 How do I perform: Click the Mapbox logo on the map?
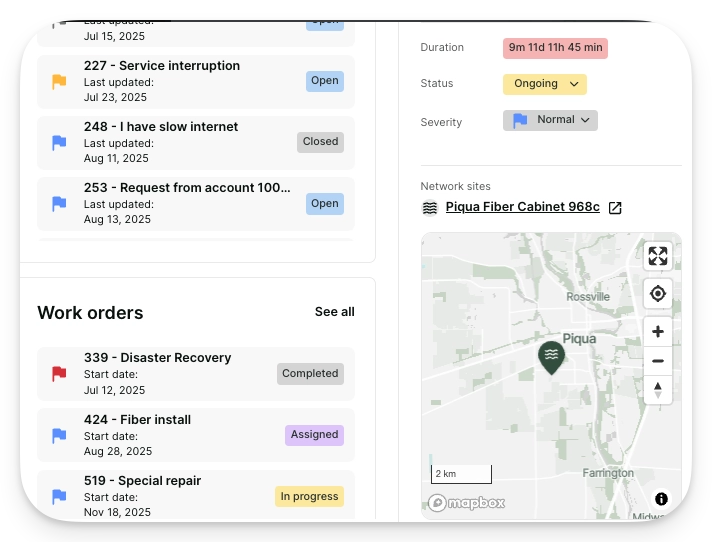[466, 503]
